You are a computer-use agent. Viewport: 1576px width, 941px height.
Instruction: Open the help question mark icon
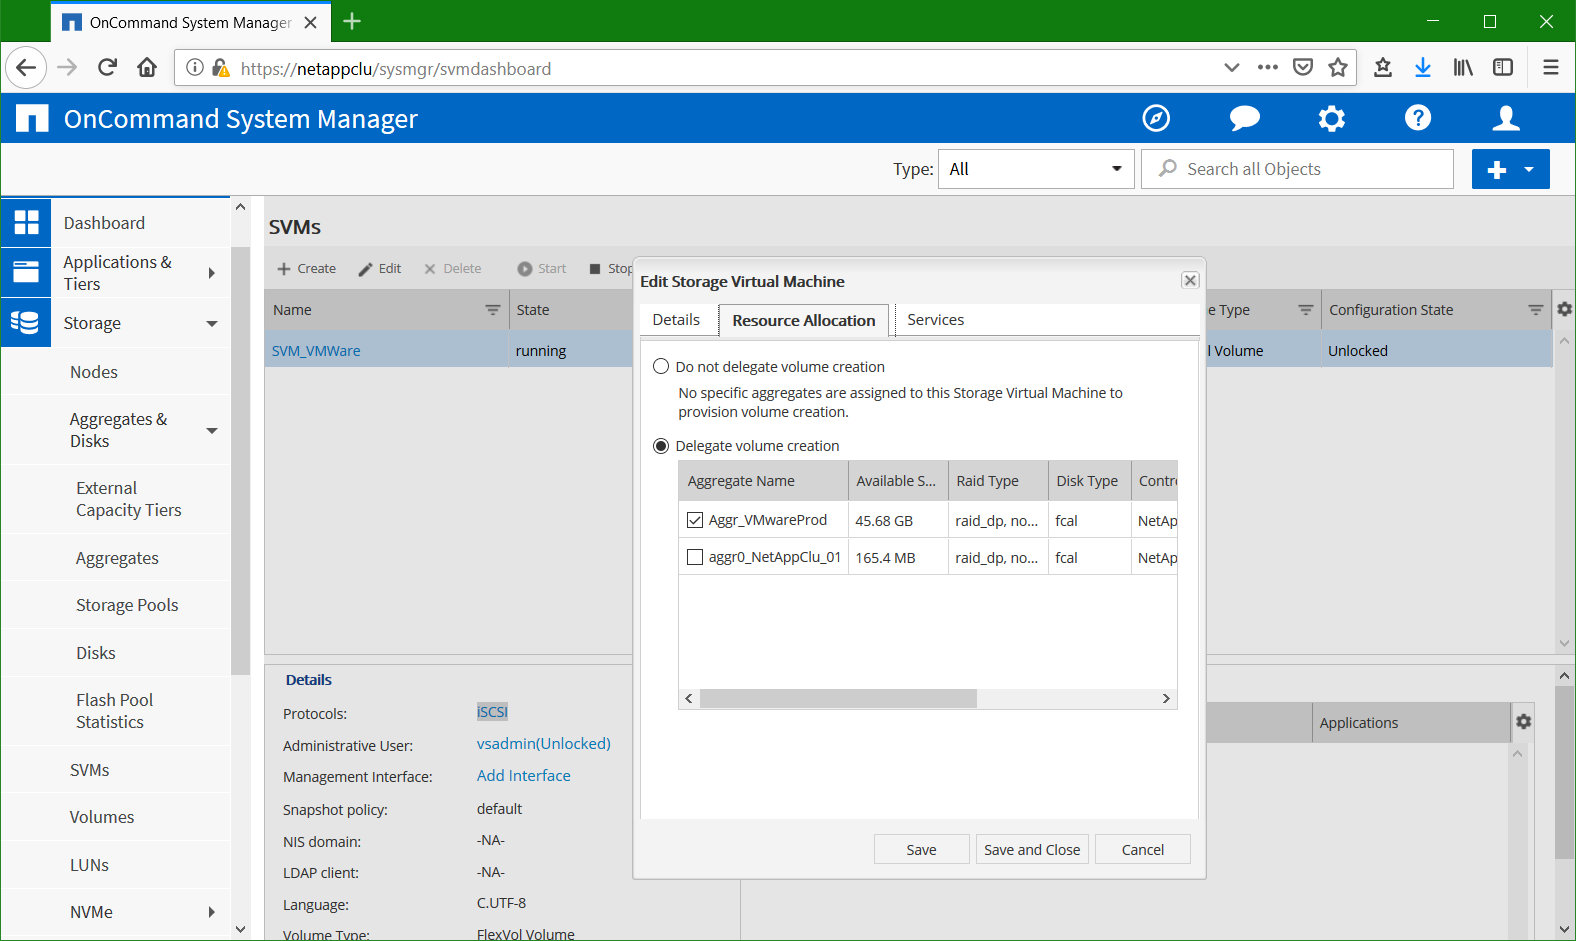(1418, 118)
